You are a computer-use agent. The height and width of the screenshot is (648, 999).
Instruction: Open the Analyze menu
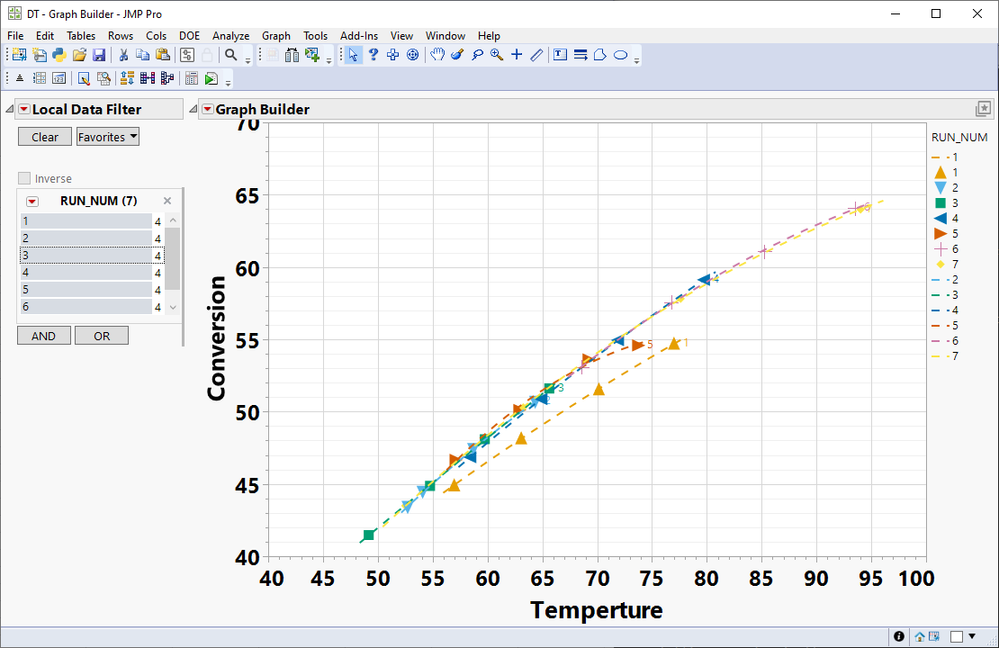coord(231,36)
